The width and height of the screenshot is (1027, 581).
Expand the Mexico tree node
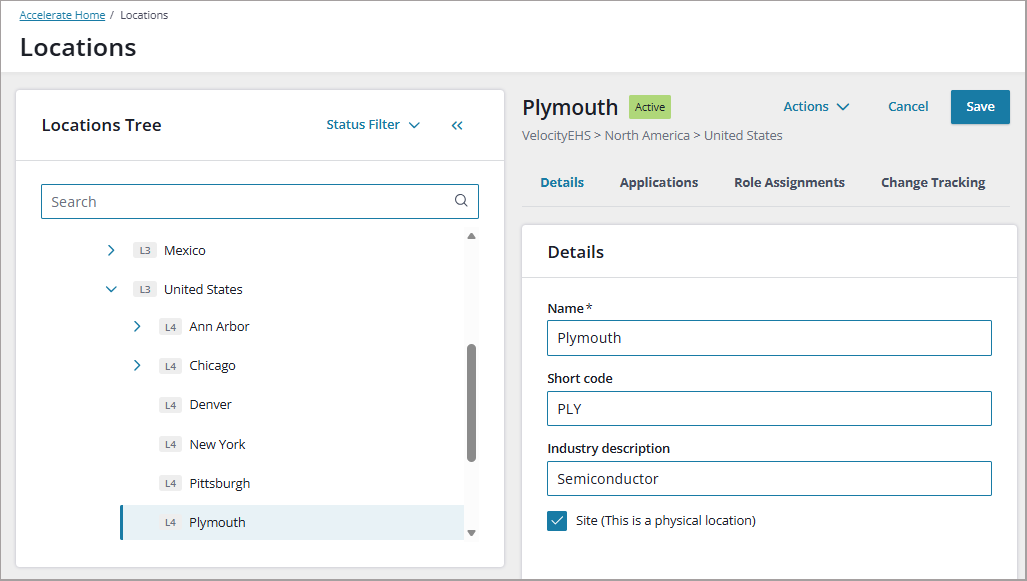coord(111,250)
